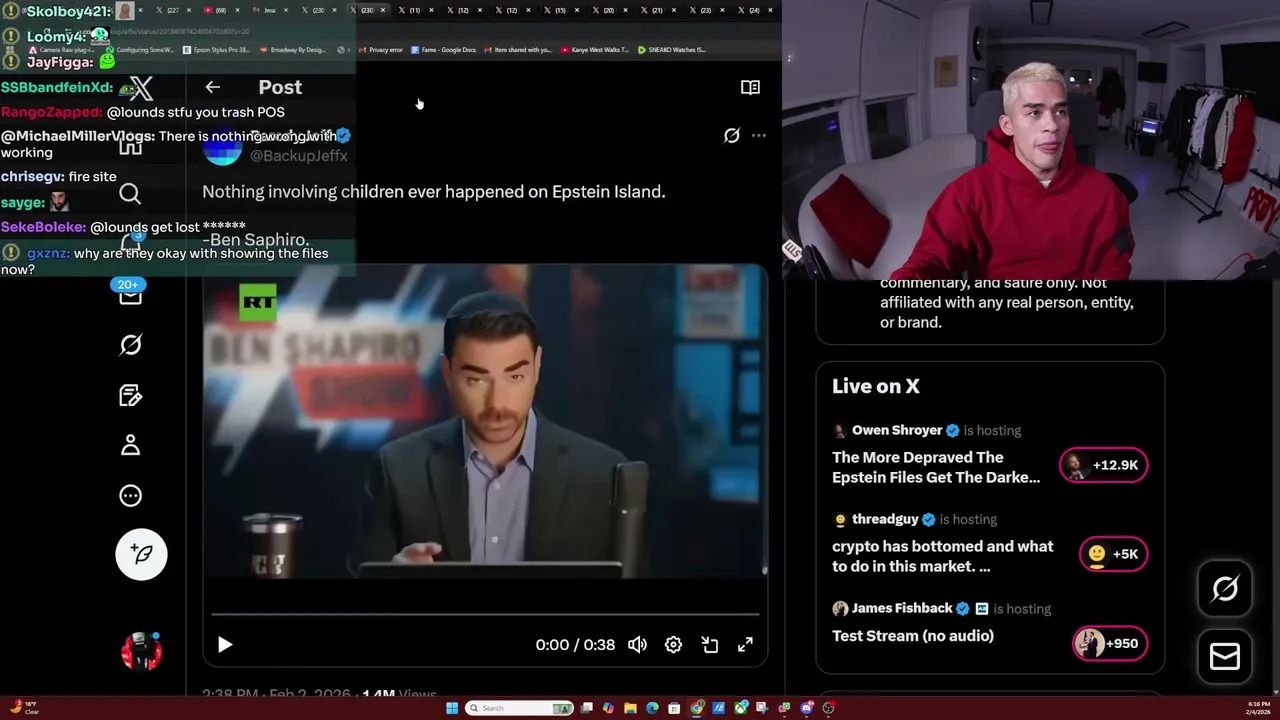Image resolution: width=1280 pixels, height=720 pixels.
Task: Open File Explorer from taskbar
Action: click(630, 708)
